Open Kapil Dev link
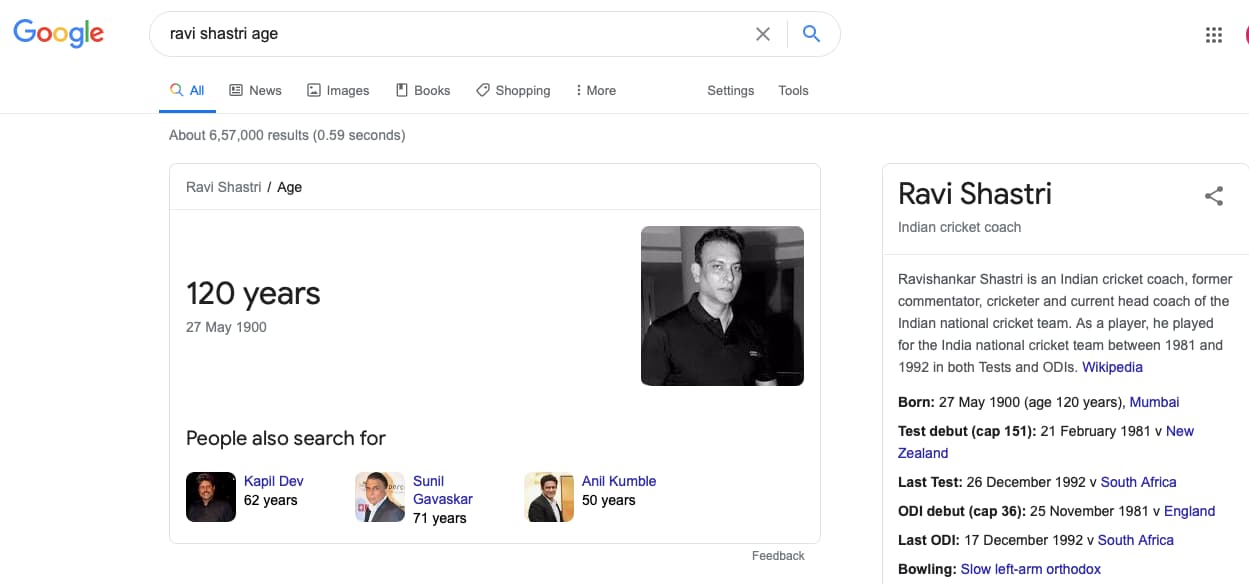The height and width of the screenshot is (584, 1249). tap(274, 481)
